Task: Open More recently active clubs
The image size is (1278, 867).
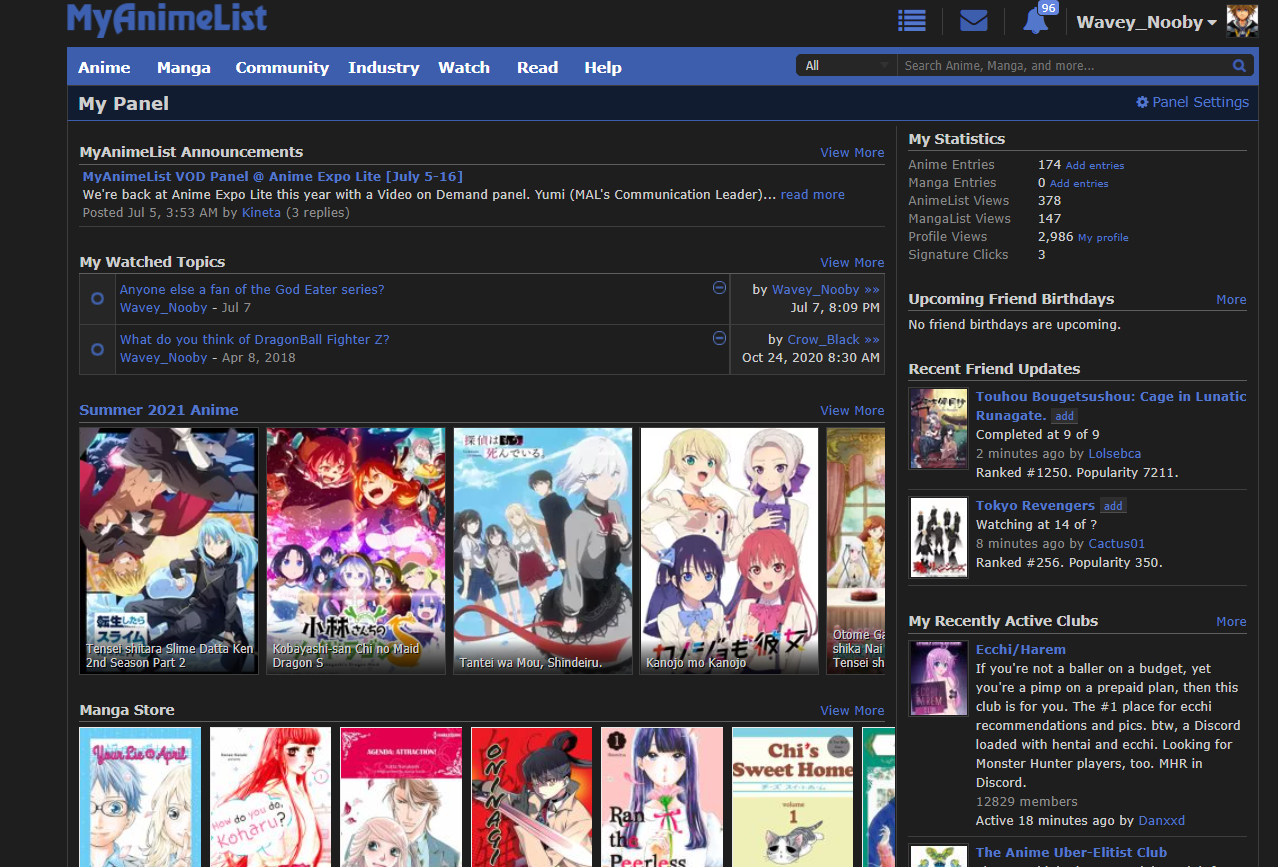Action: pos(1231,622)
